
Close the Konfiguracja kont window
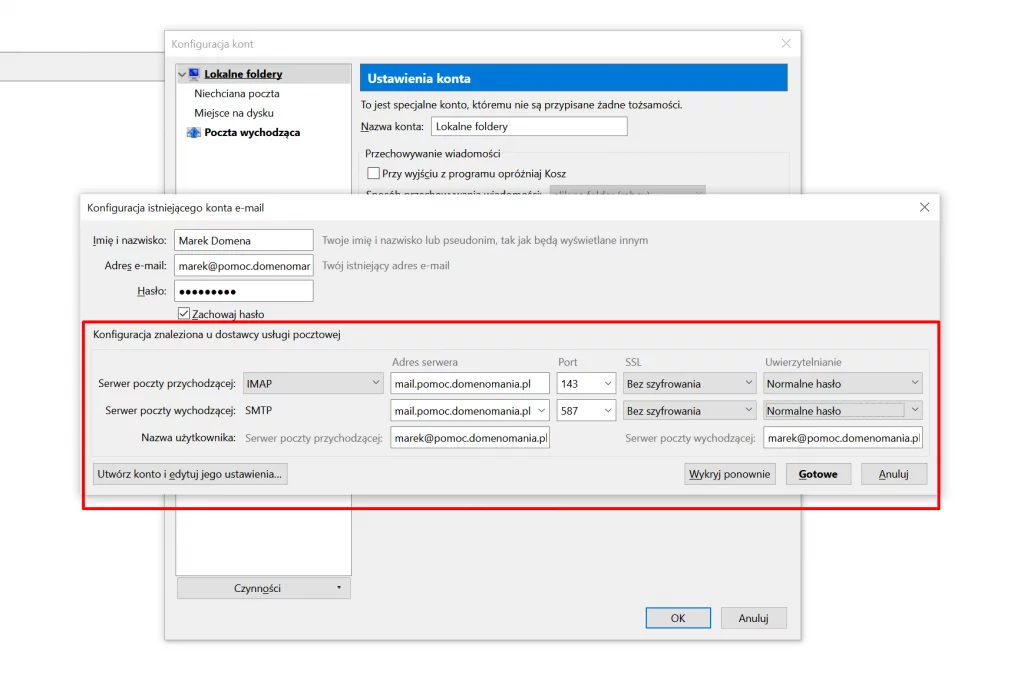pyautogui.click(x=786, y=44)
